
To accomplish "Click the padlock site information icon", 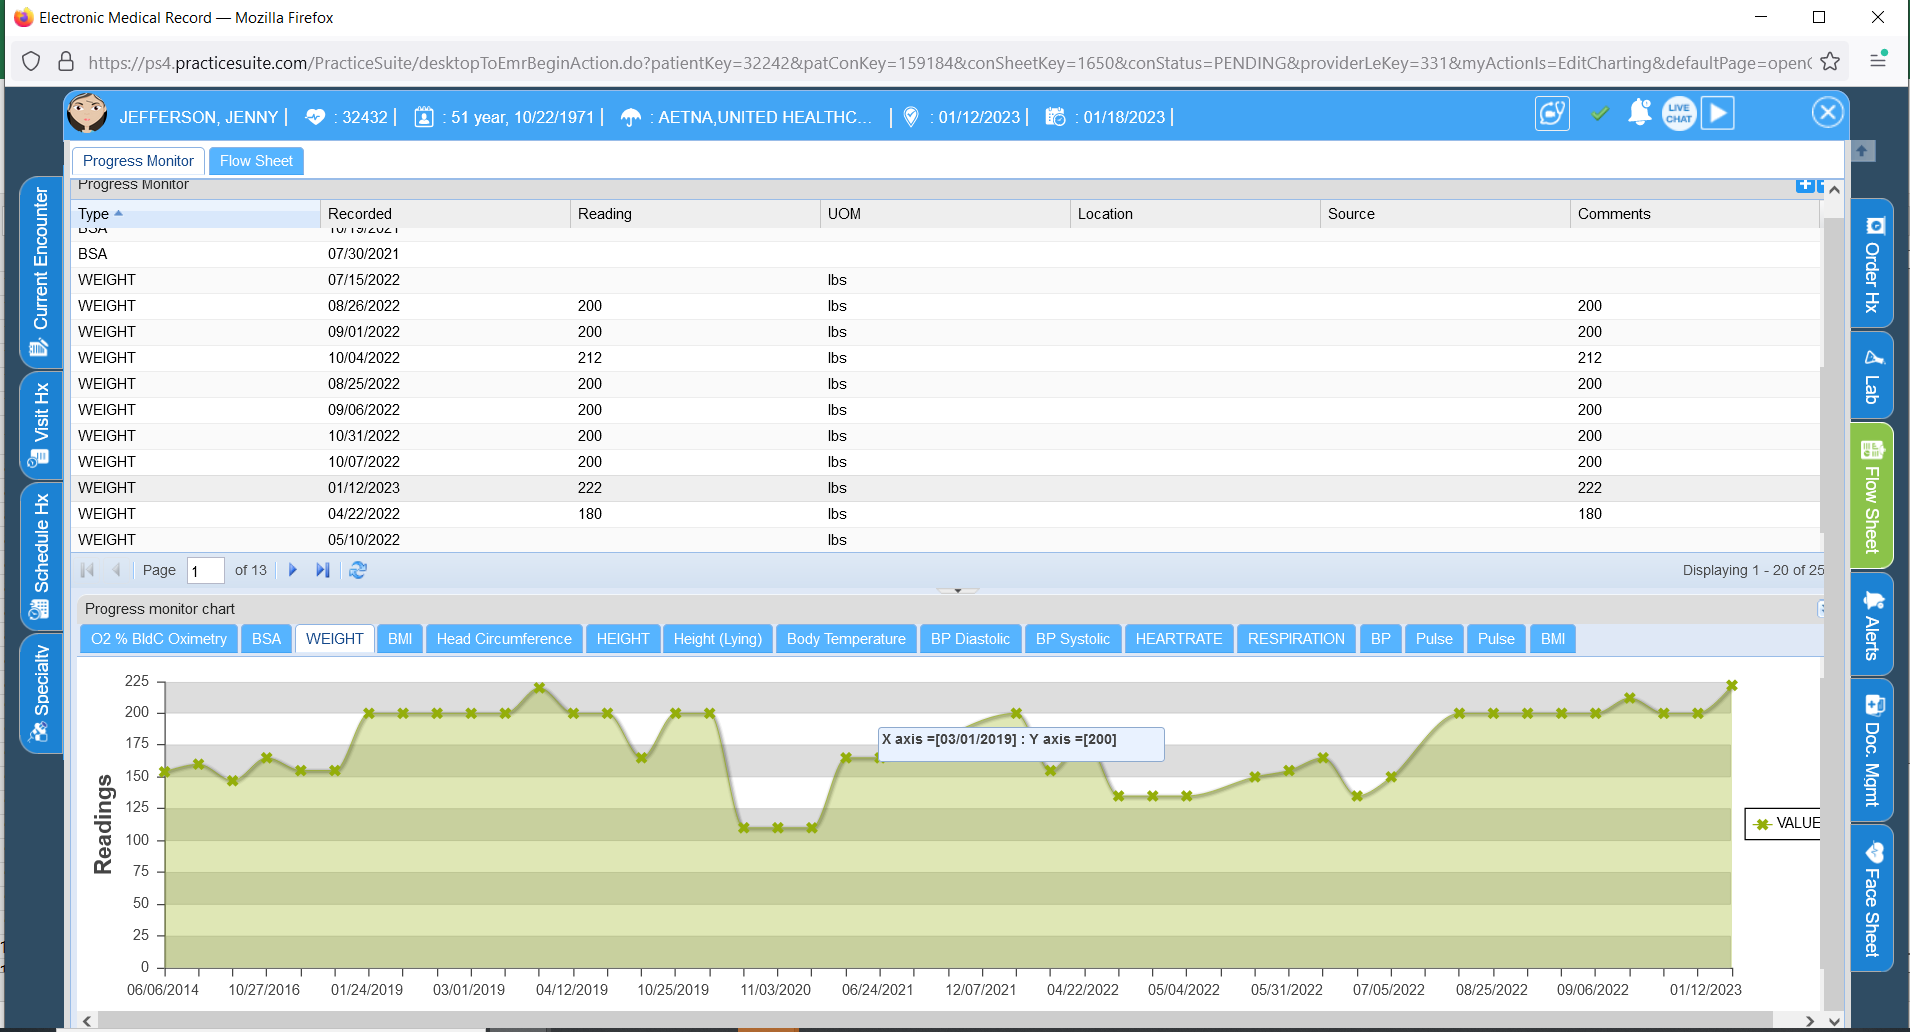I will 66,62.
